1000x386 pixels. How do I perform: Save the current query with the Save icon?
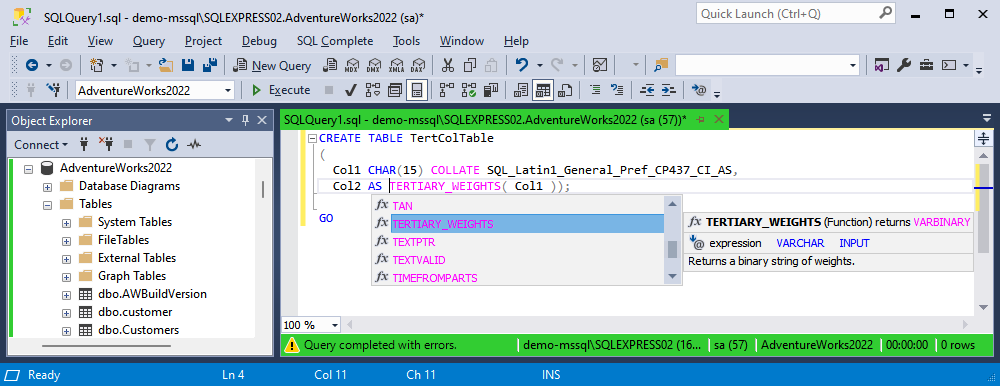[x=188, y=65]
